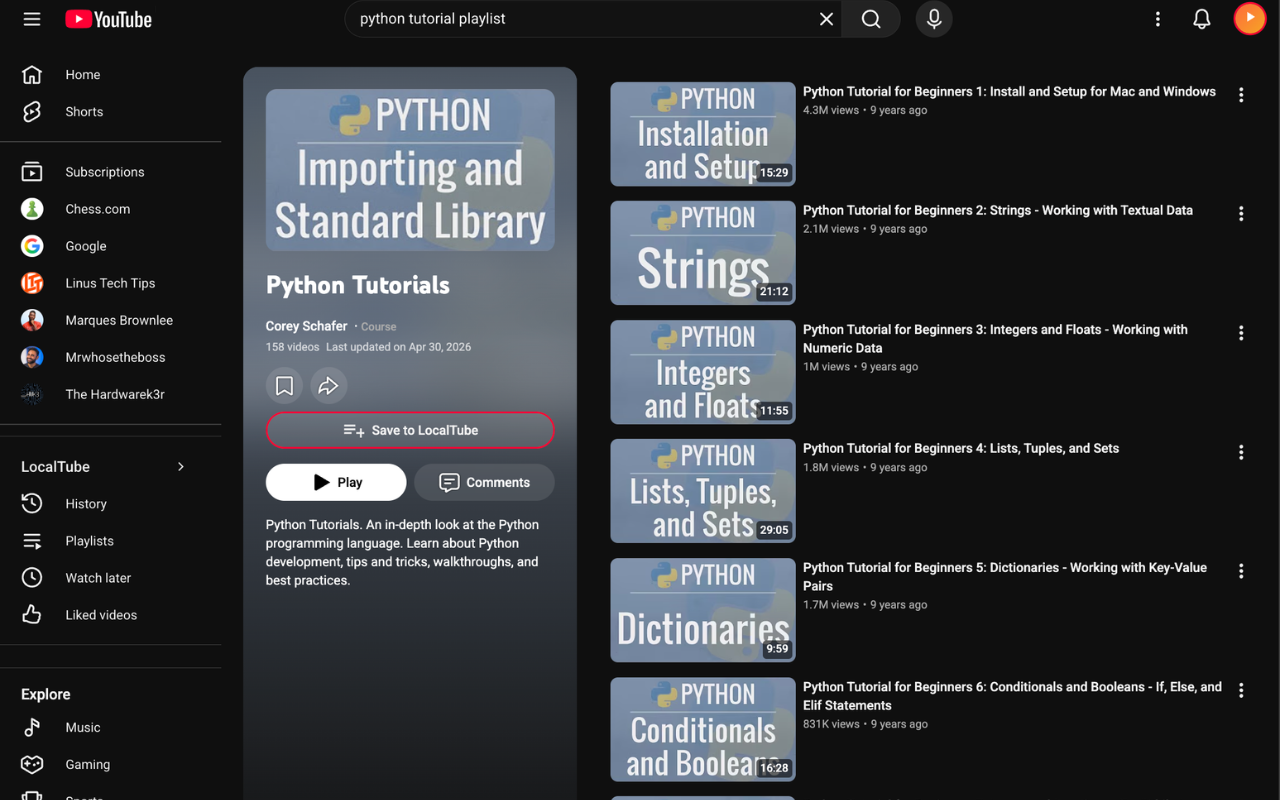Open Playlists in the sidebar
This screenshot has width=1280, height=800.
110,541
